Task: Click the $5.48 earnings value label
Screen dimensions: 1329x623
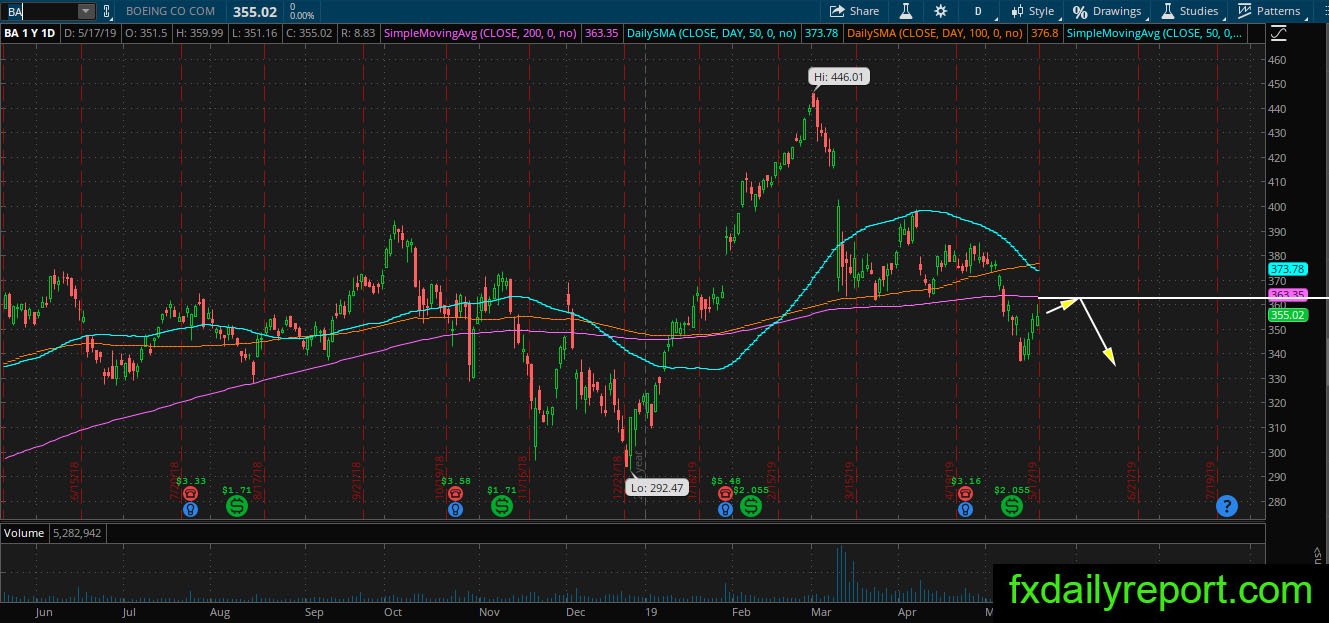Action: [x=726, y=481]
